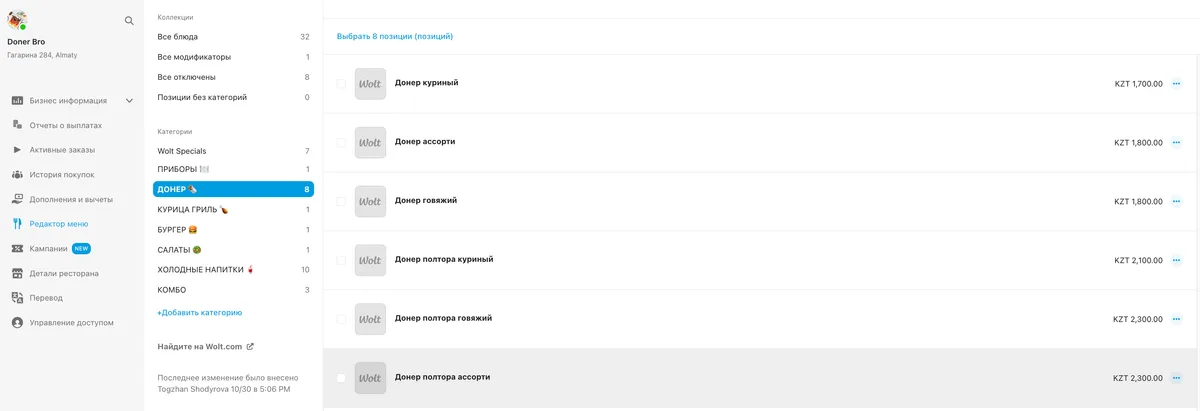Click the Бизнес информация chart icon

tap(18, 101)
